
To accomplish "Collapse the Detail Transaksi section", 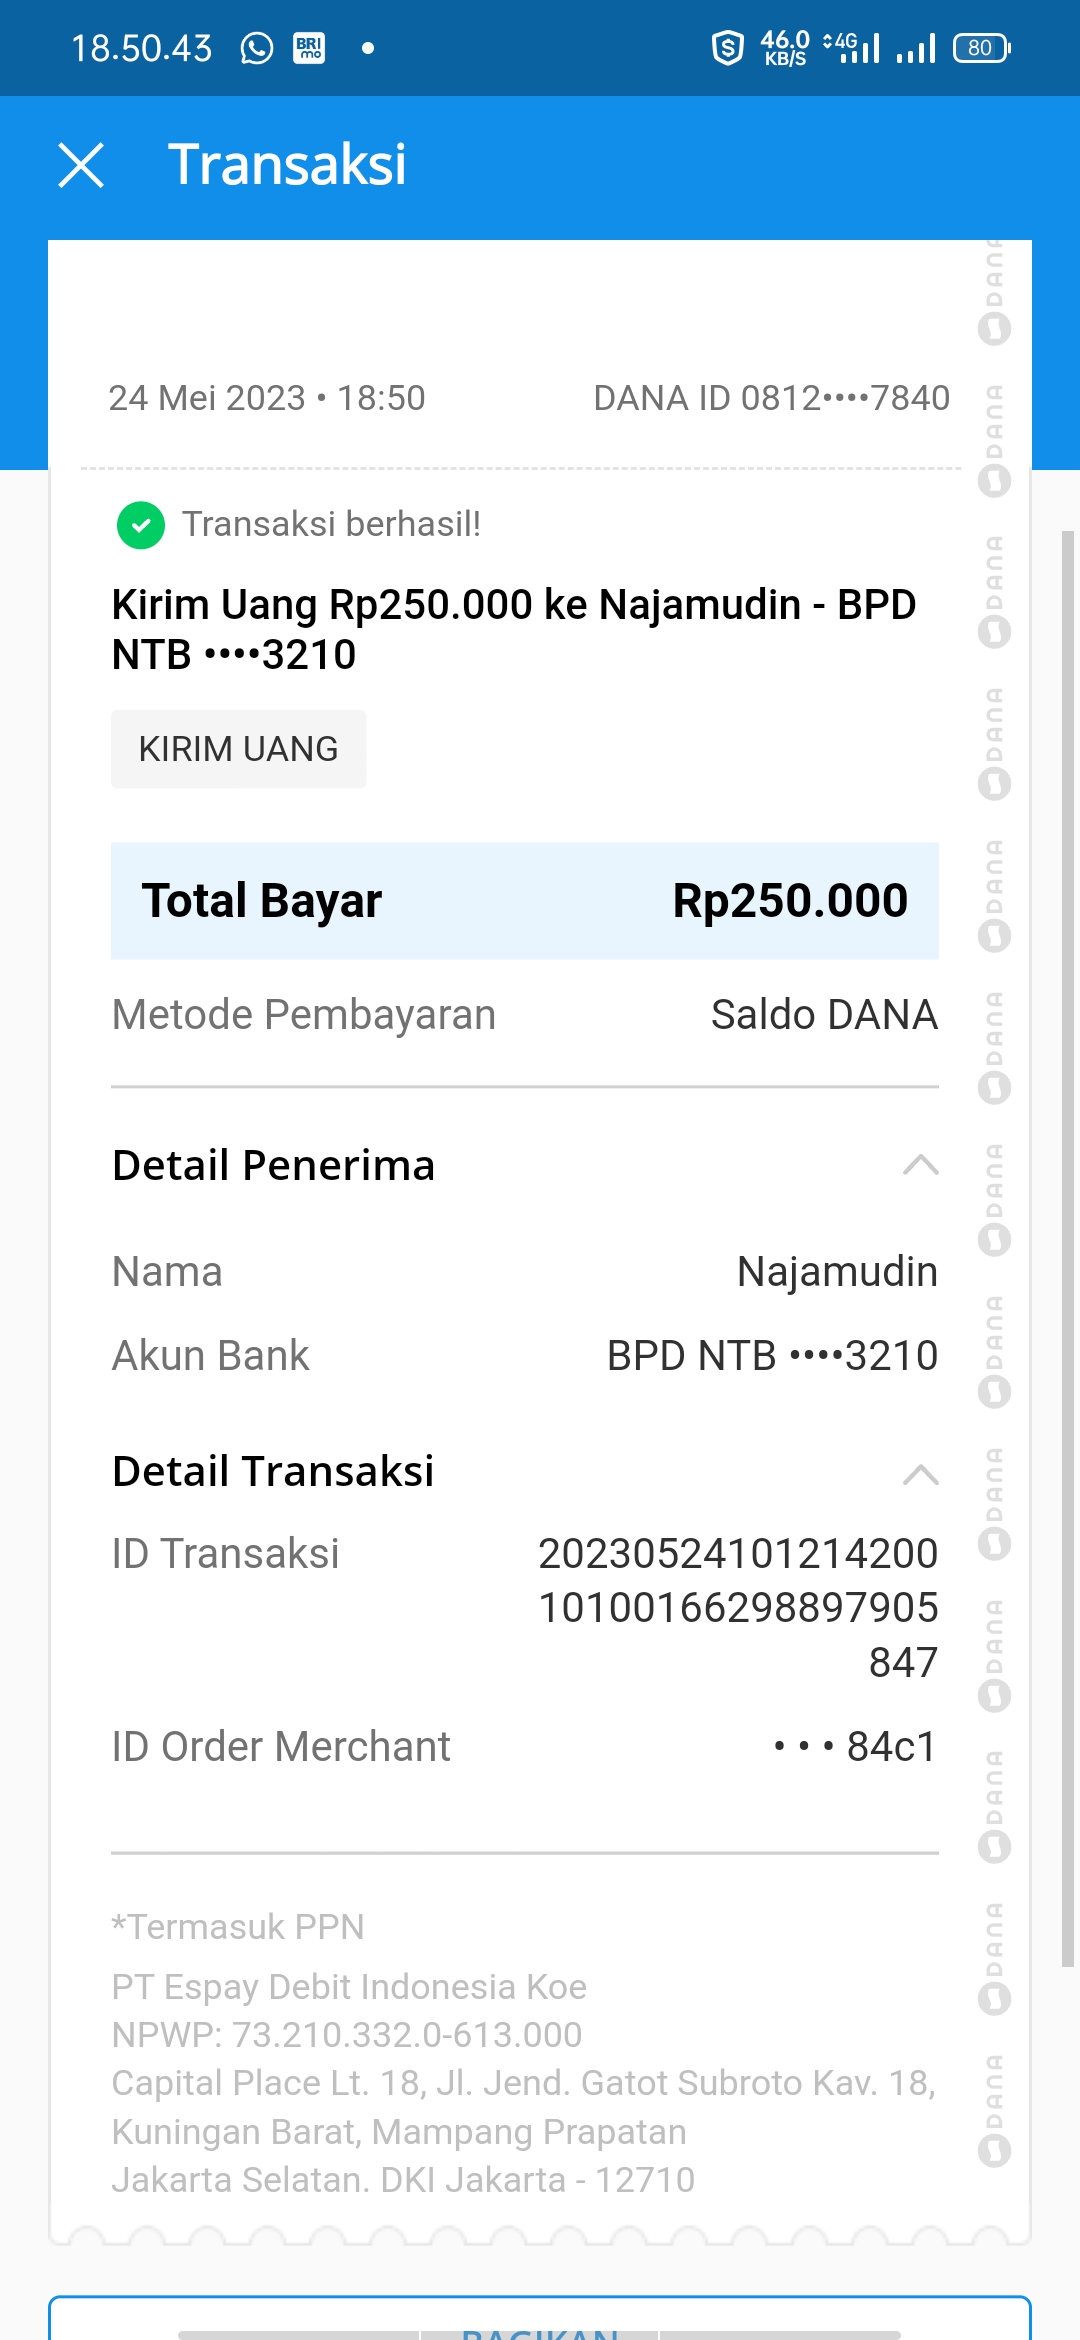I will (920, 1474).
